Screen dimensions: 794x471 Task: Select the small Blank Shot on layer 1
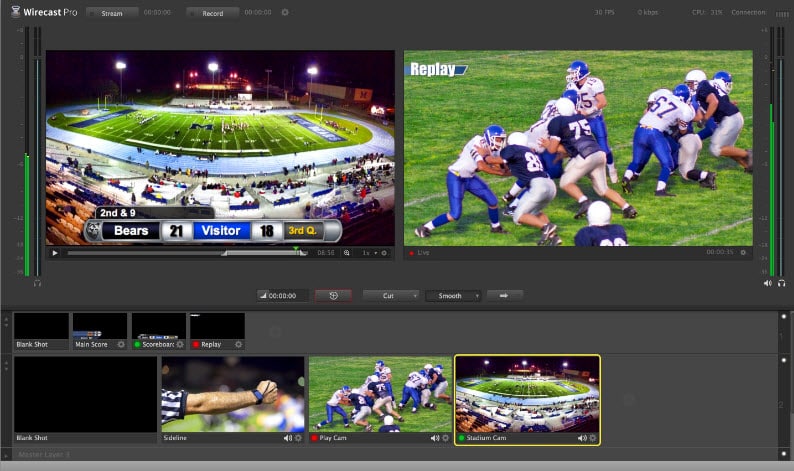pyautogui.click(x=42, y=331)
